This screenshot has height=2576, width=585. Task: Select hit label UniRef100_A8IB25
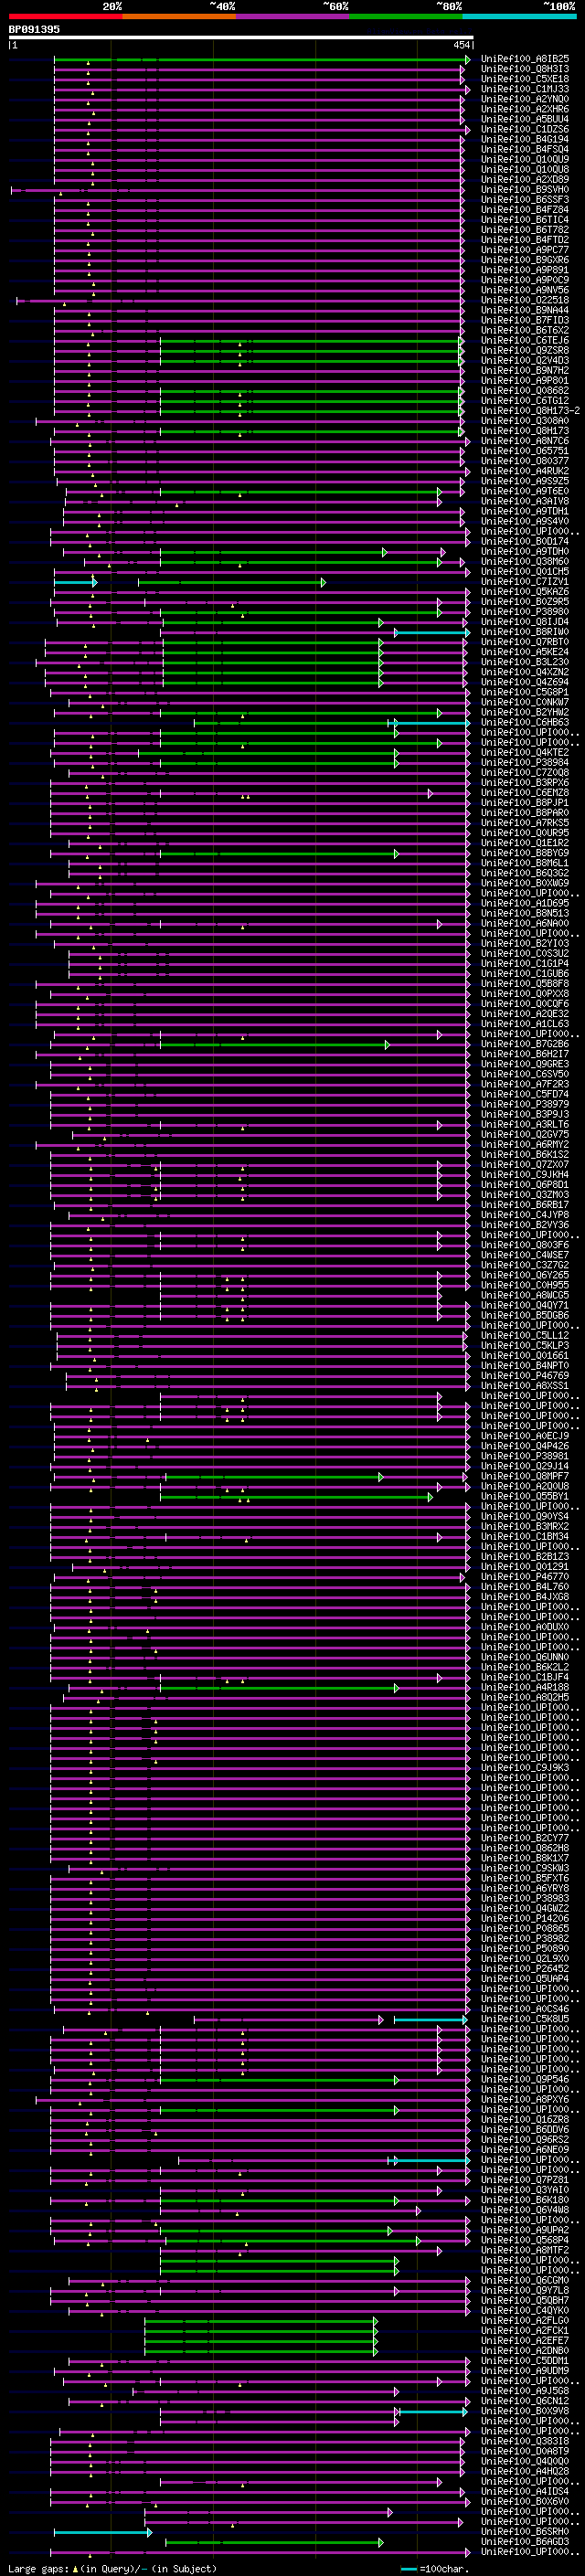525,59
